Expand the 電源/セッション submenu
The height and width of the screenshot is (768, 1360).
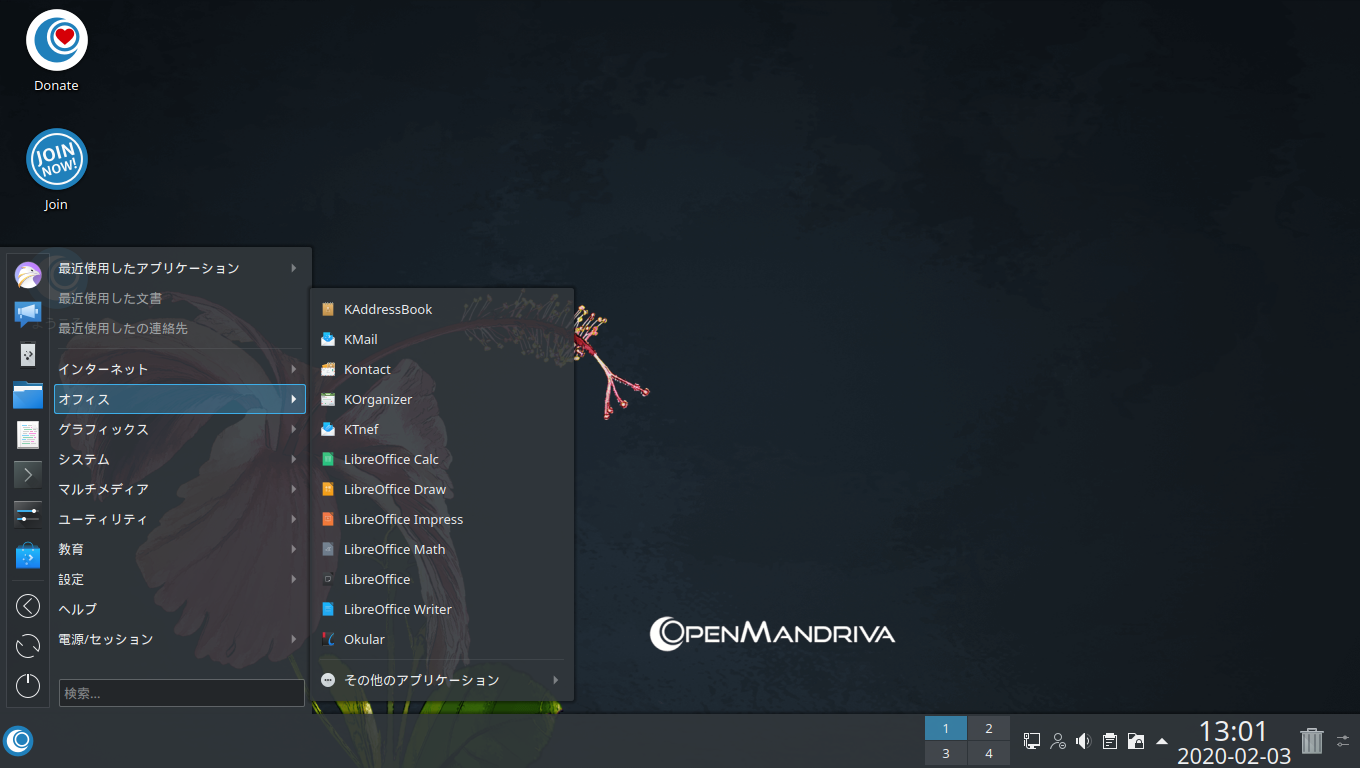tap(180, 639)
